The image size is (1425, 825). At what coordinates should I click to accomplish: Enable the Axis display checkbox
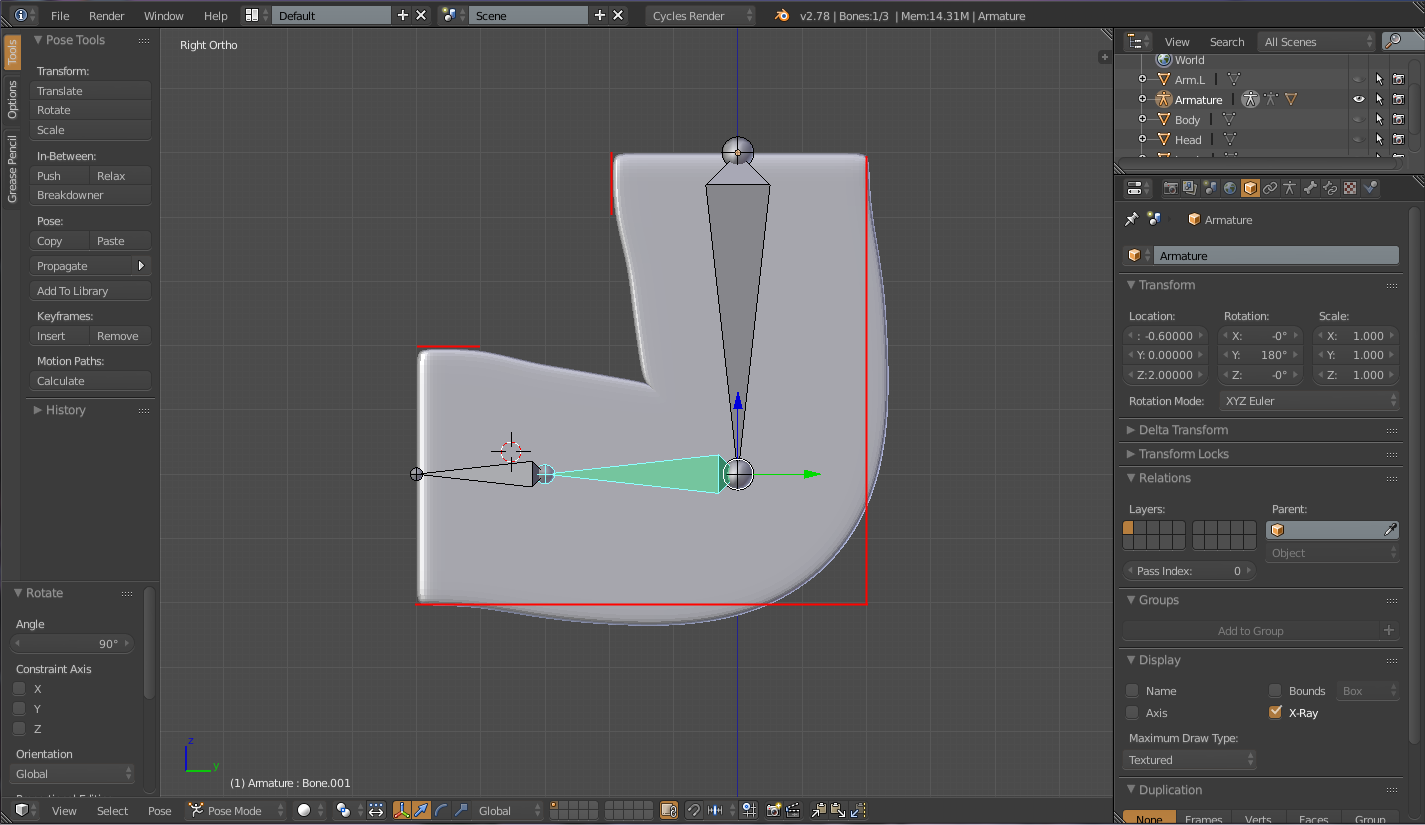pyautogui.click(x=1132, y=713)
